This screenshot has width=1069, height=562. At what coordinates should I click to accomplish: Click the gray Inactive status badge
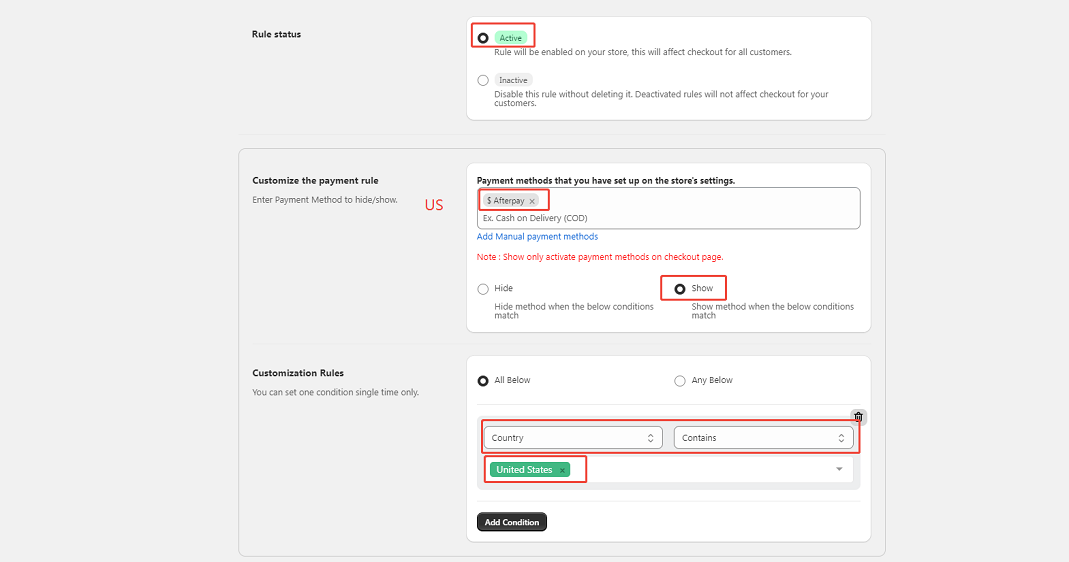point(513,80)
